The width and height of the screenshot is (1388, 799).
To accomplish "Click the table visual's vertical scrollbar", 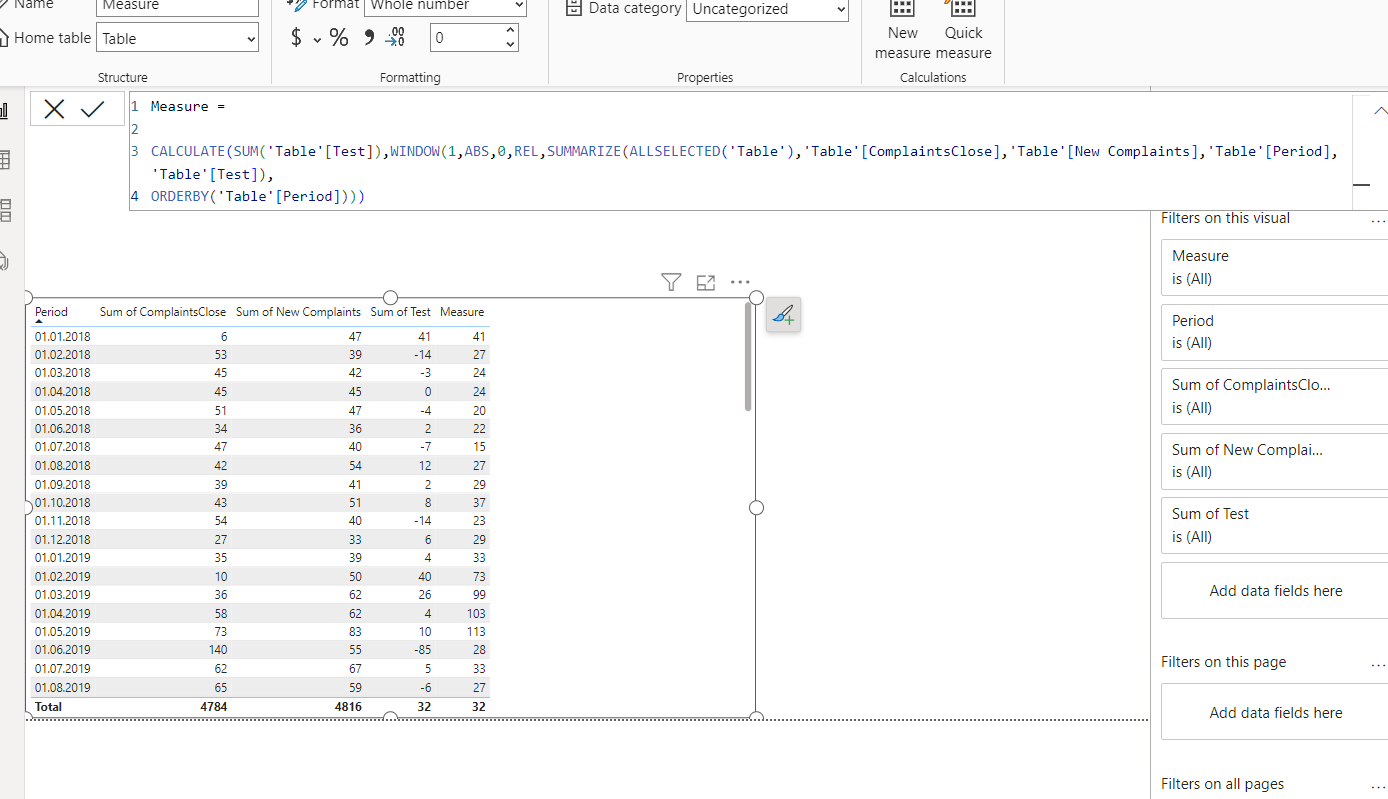I will click(x=748, y=357).
